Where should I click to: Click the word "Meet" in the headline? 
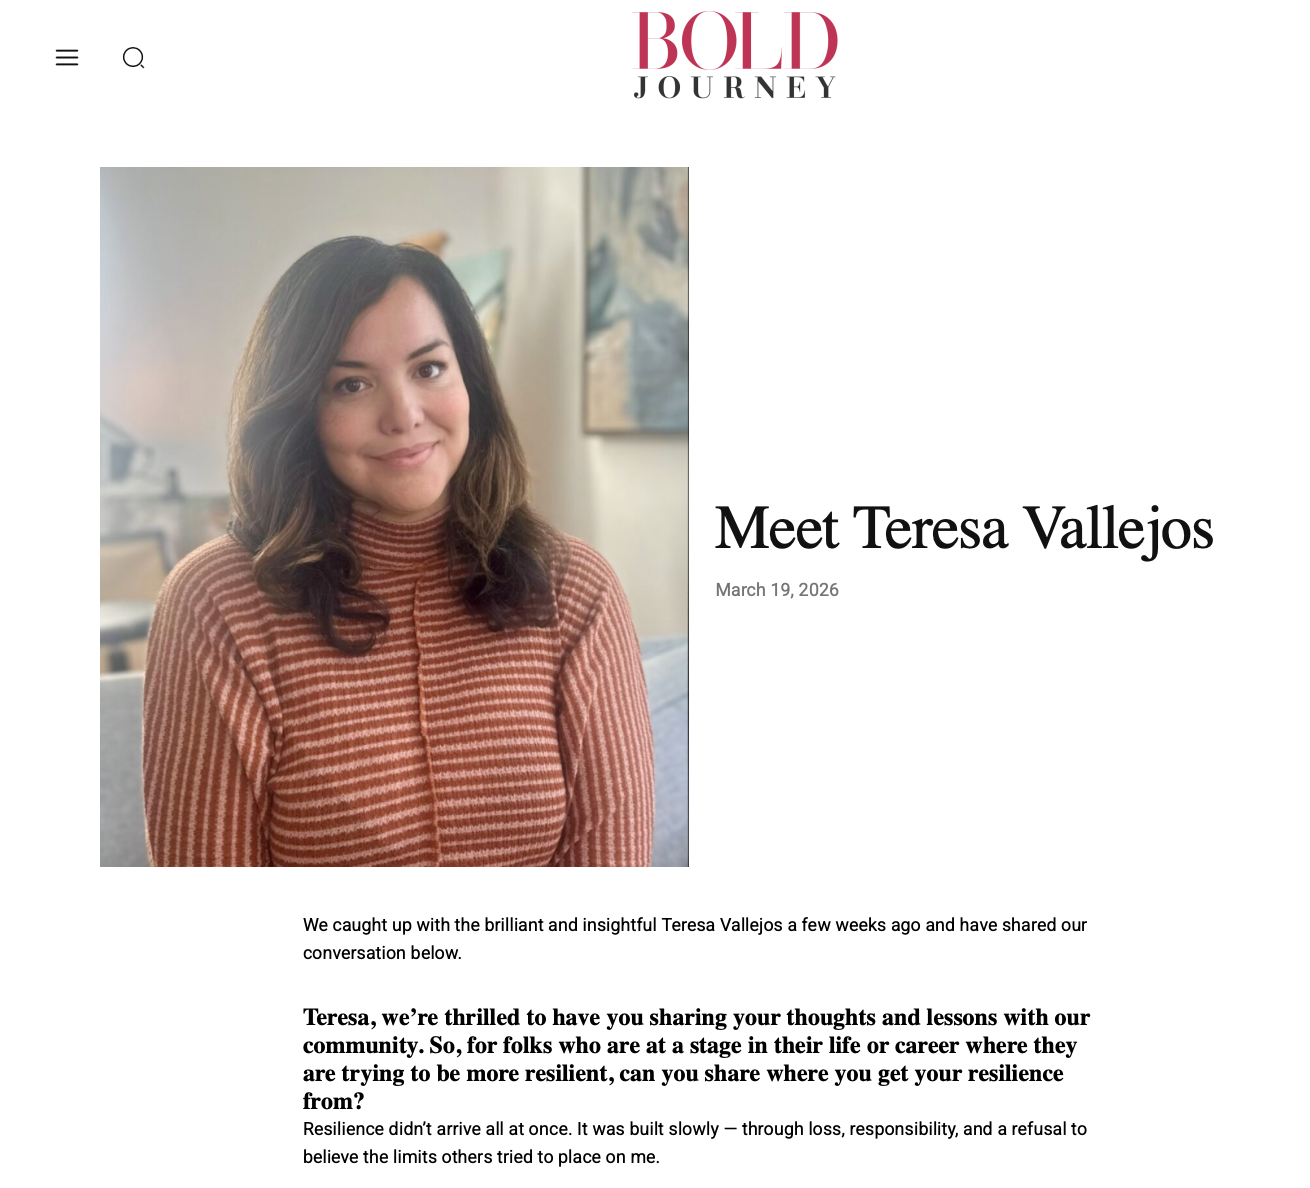tap(777, 529)
